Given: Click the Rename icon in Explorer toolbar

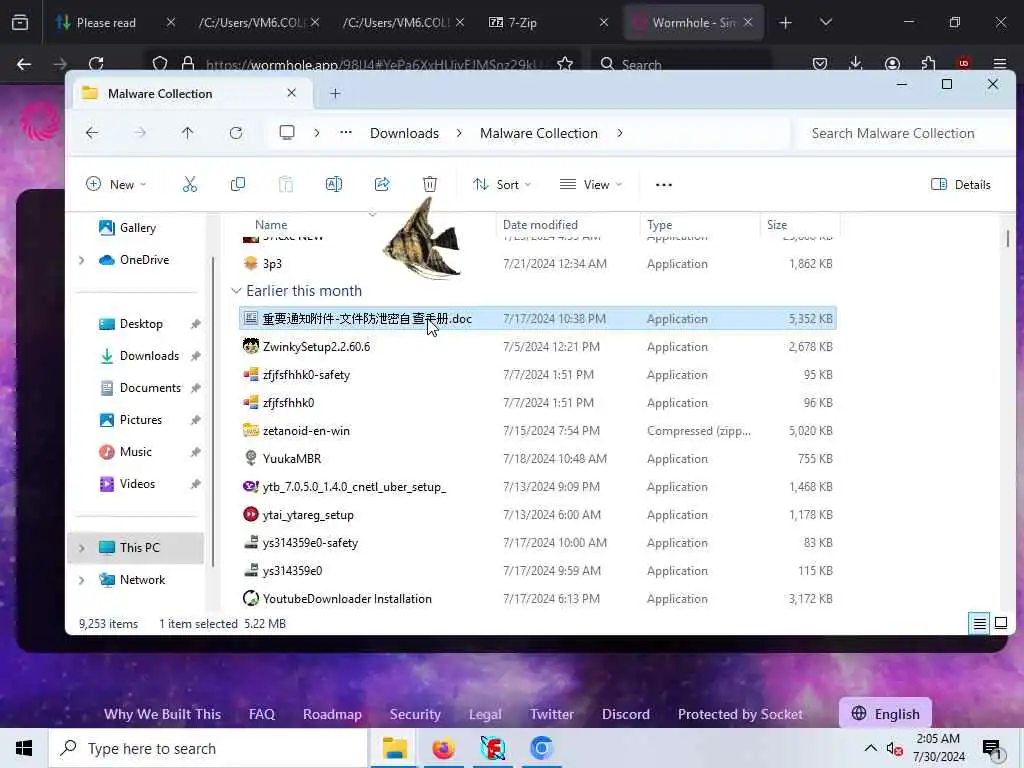Looking at the screenshot, I should 334,184.
